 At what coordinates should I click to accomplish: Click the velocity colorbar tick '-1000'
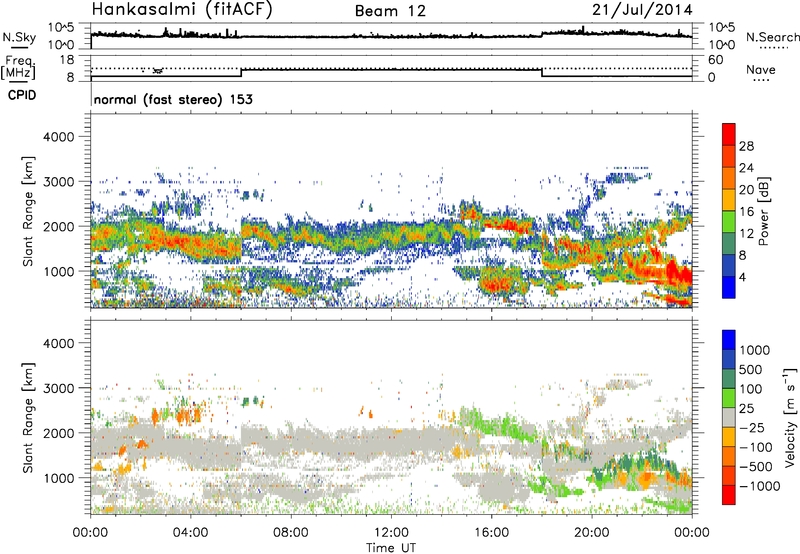click(x=759, y=486)
